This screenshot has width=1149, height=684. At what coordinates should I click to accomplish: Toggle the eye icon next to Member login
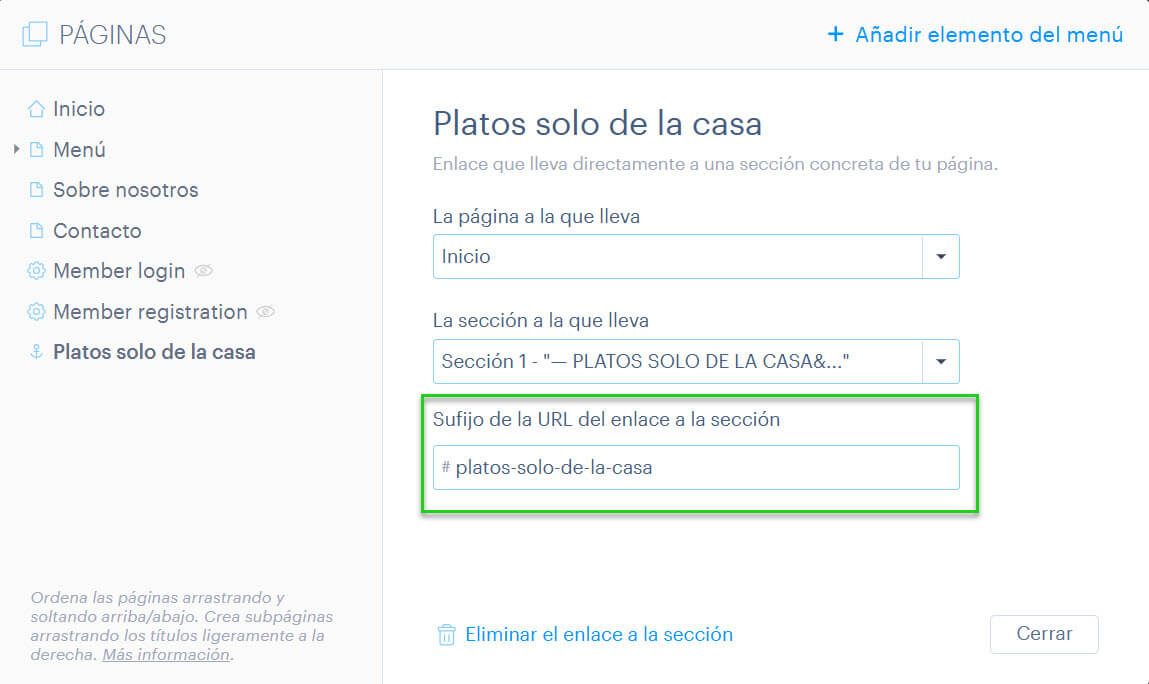pos(204,271)
